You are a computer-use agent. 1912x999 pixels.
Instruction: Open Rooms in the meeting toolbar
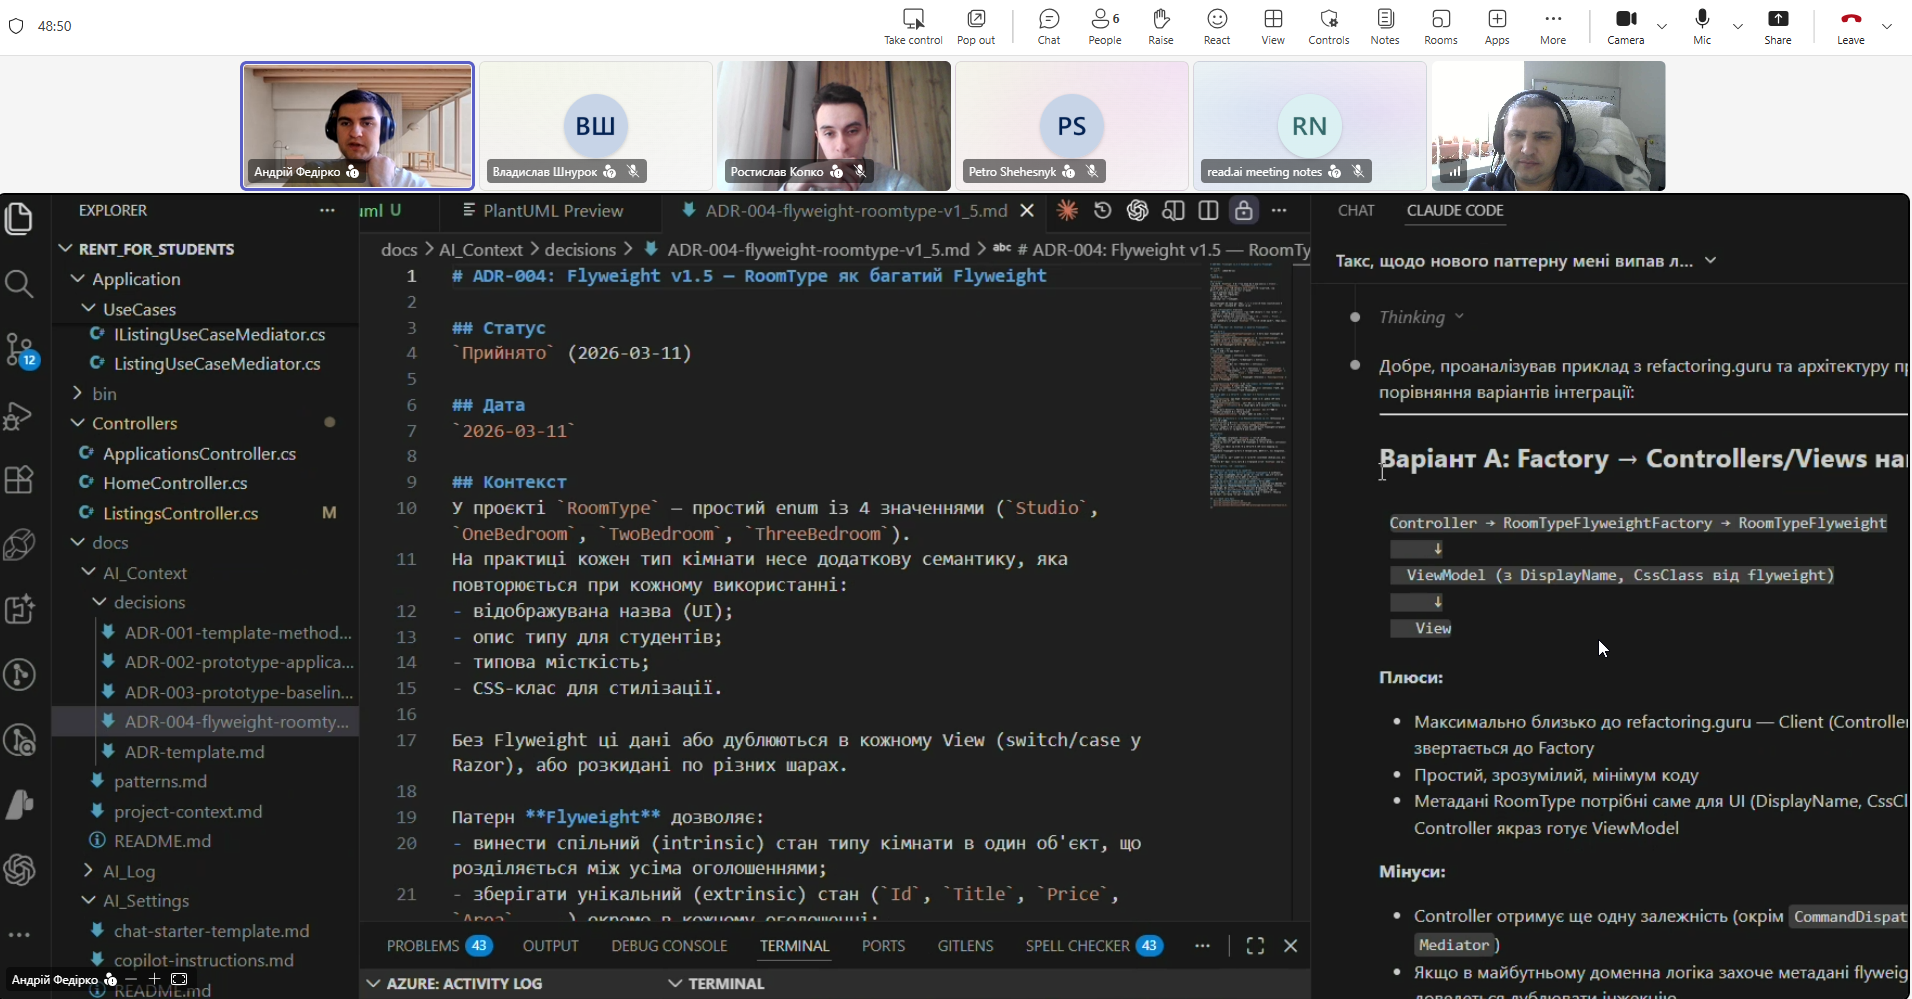(x=1440, y=26)
